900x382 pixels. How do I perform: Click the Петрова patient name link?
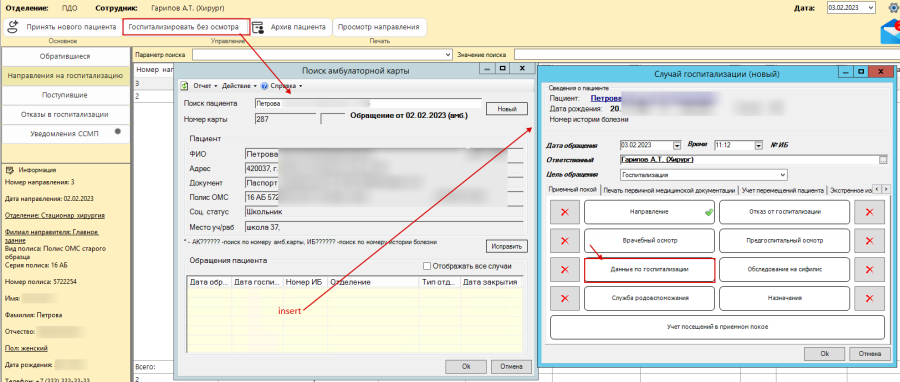pos(606,99)
